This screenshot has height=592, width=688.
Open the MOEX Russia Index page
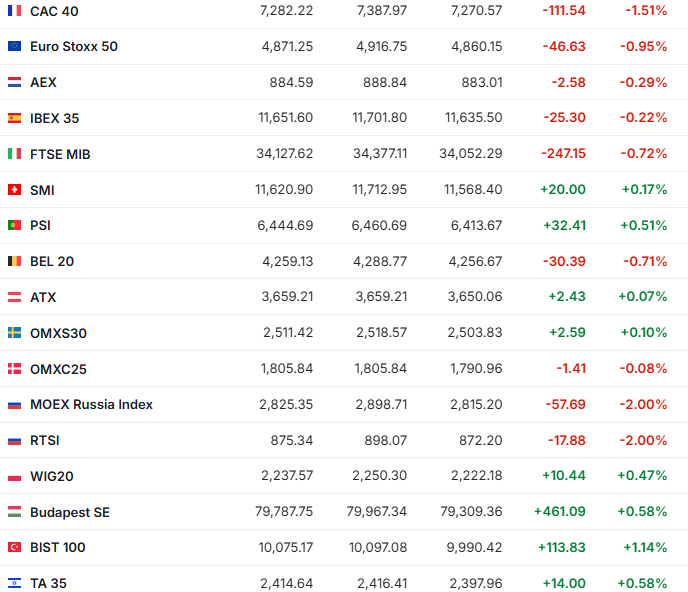[91, 405]
